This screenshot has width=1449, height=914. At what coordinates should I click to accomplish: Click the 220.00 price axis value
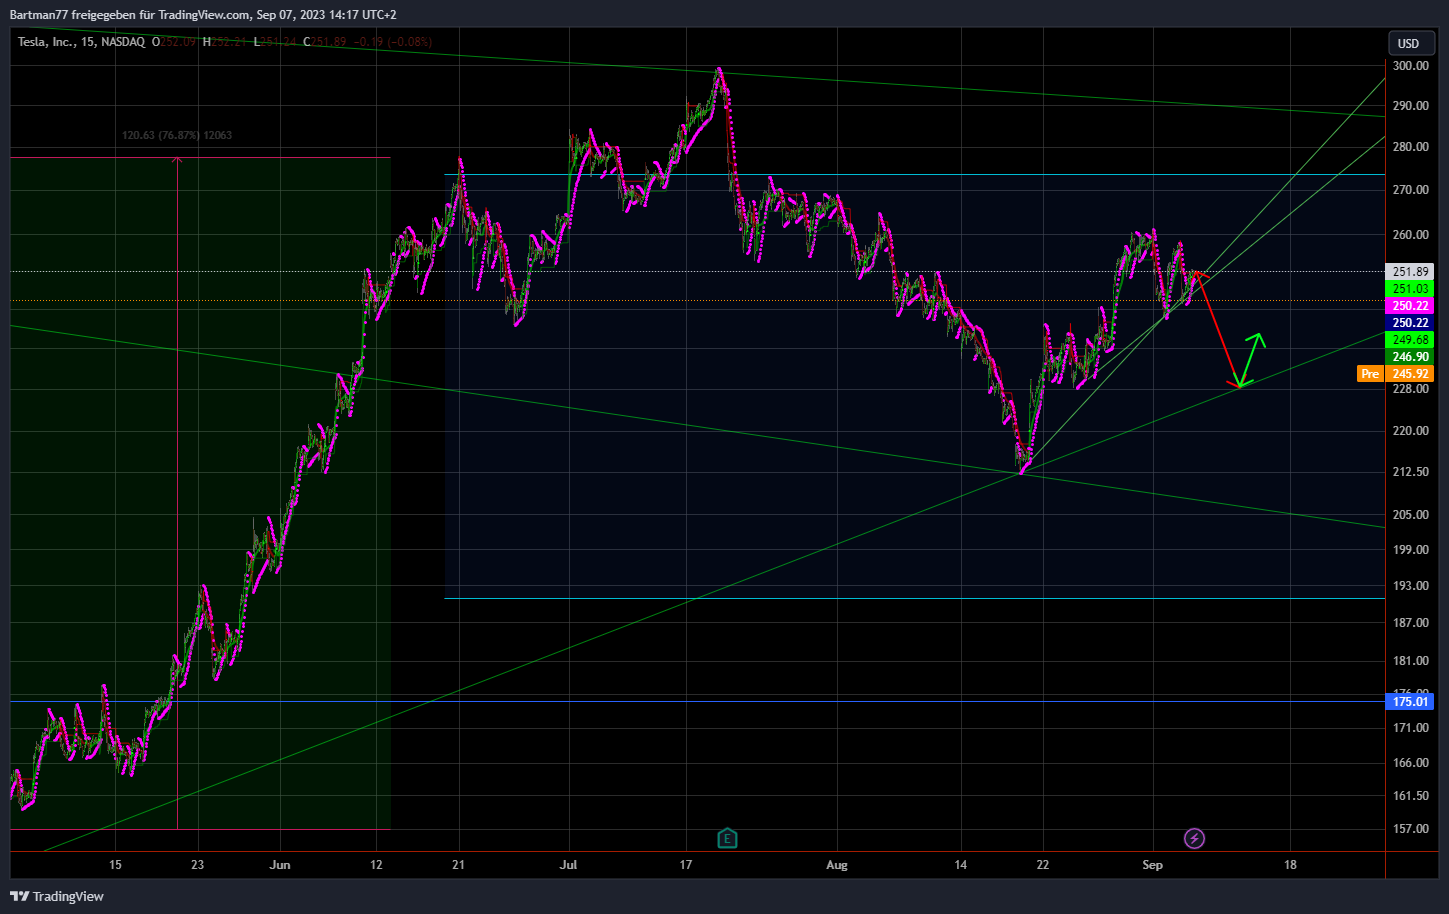coord(1411,431)
